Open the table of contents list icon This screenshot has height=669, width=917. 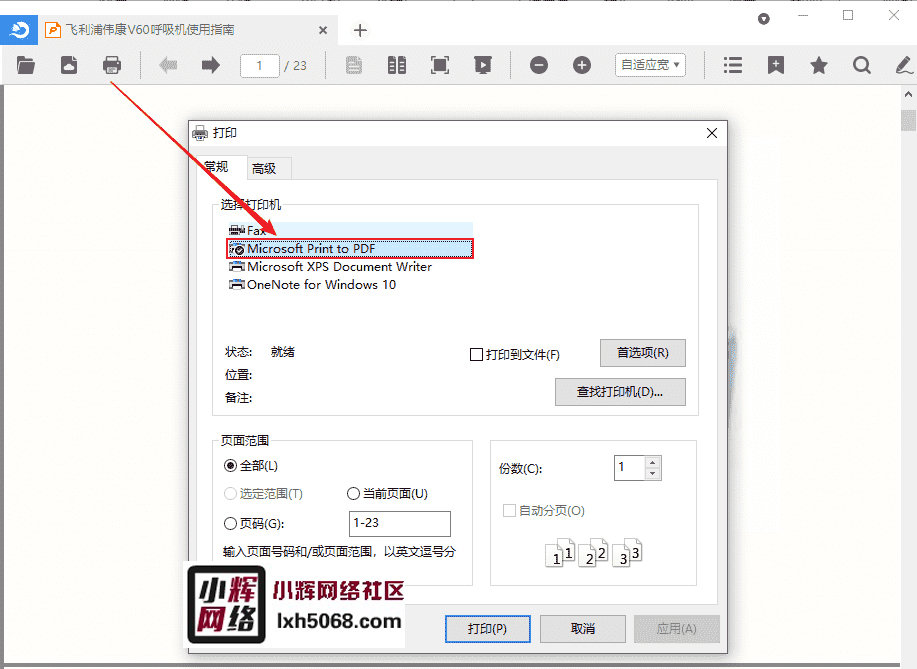coord(733,65)
